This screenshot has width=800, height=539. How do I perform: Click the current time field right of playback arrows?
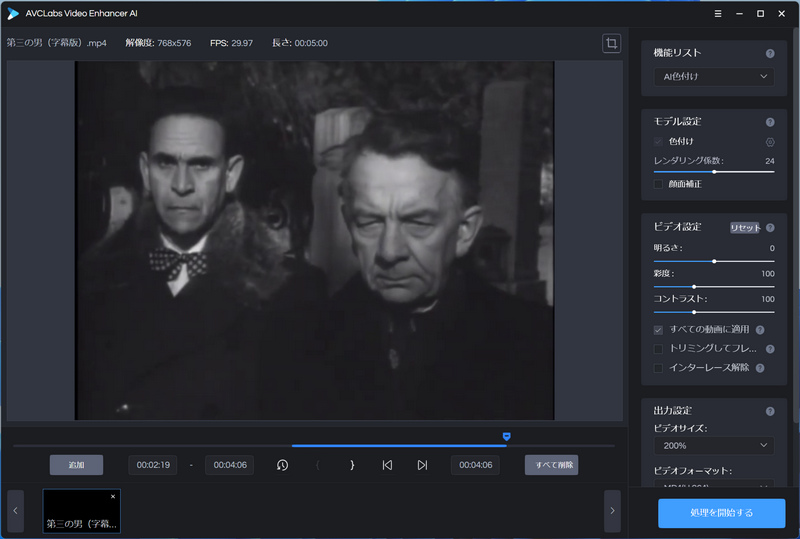475,465
